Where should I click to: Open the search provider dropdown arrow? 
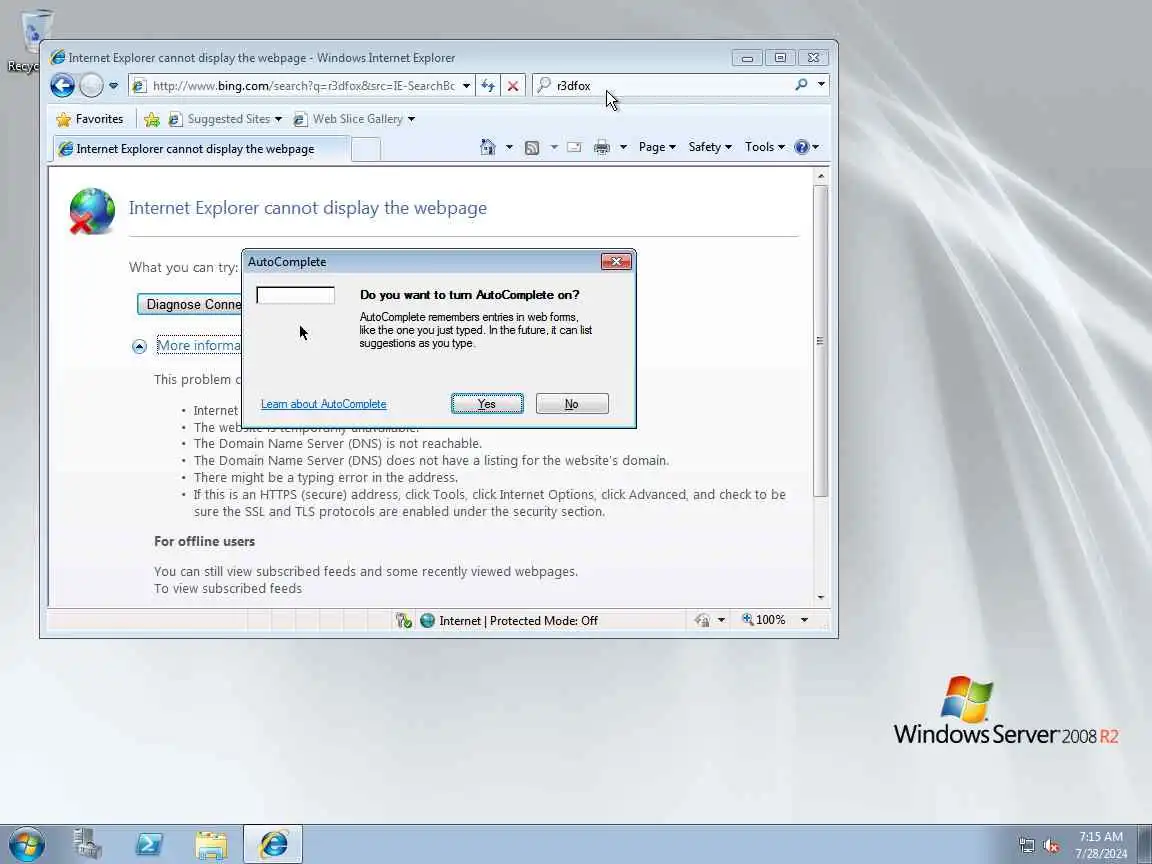click(821, 85)
